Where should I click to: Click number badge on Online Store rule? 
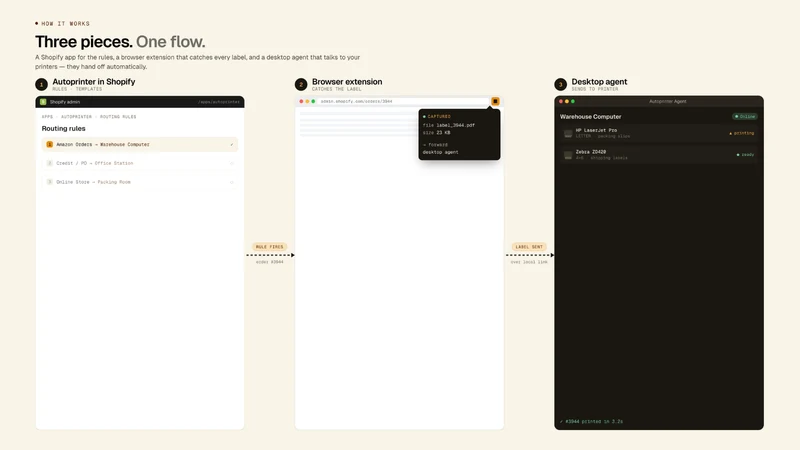(x=49, y=182)
